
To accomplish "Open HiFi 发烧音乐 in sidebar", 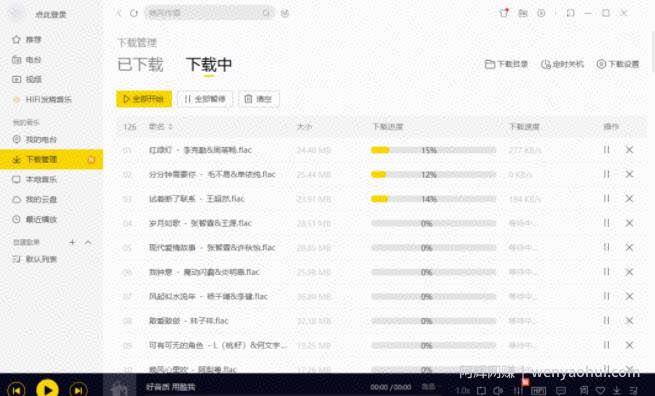I will pyautogui.click(x=42, y=99).
